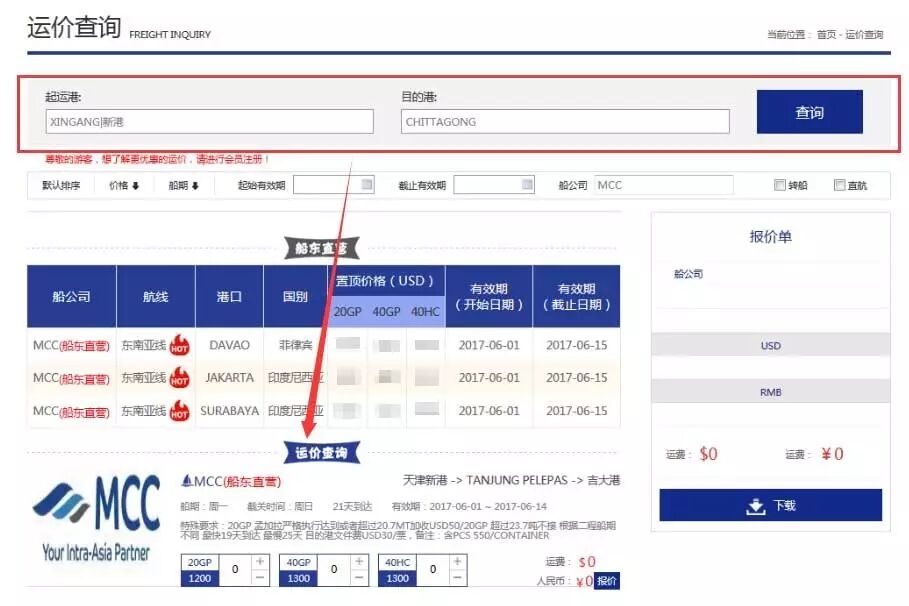
Task: Click the 船公司 column header
Action: (x=71, y=296)
